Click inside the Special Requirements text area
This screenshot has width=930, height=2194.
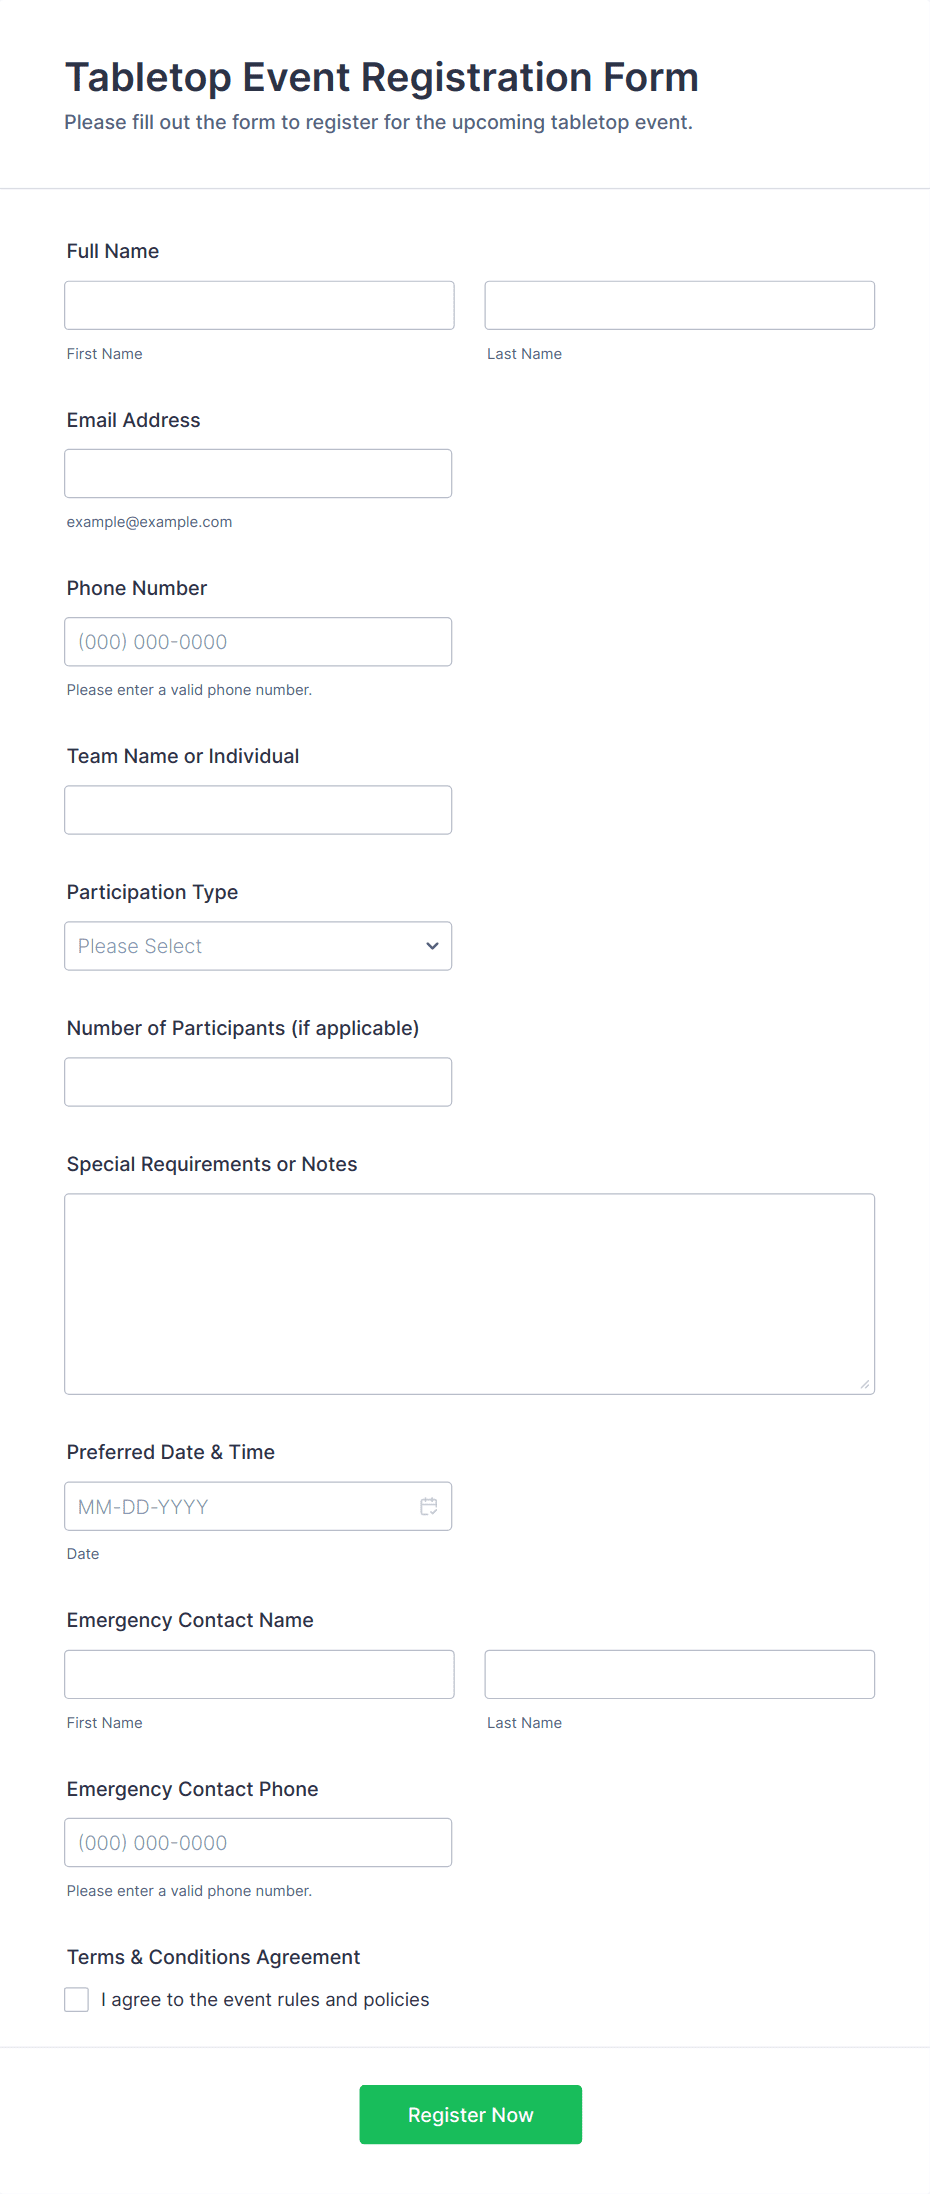pos(469,1293)
